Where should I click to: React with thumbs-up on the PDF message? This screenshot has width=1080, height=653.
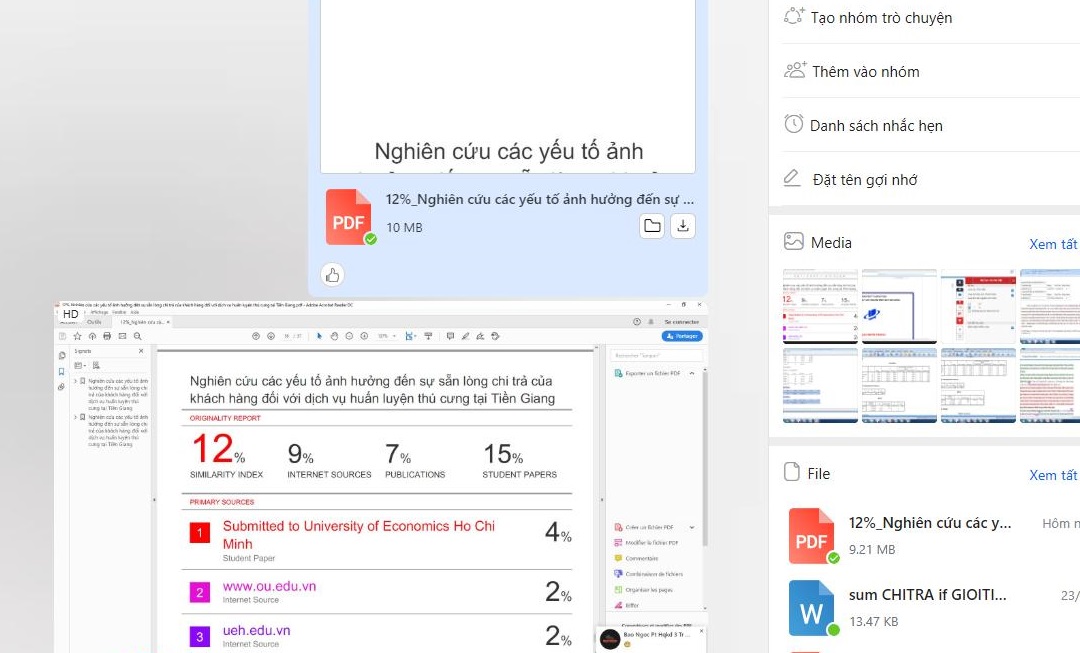pyautogui.click(x=333, y=276)
